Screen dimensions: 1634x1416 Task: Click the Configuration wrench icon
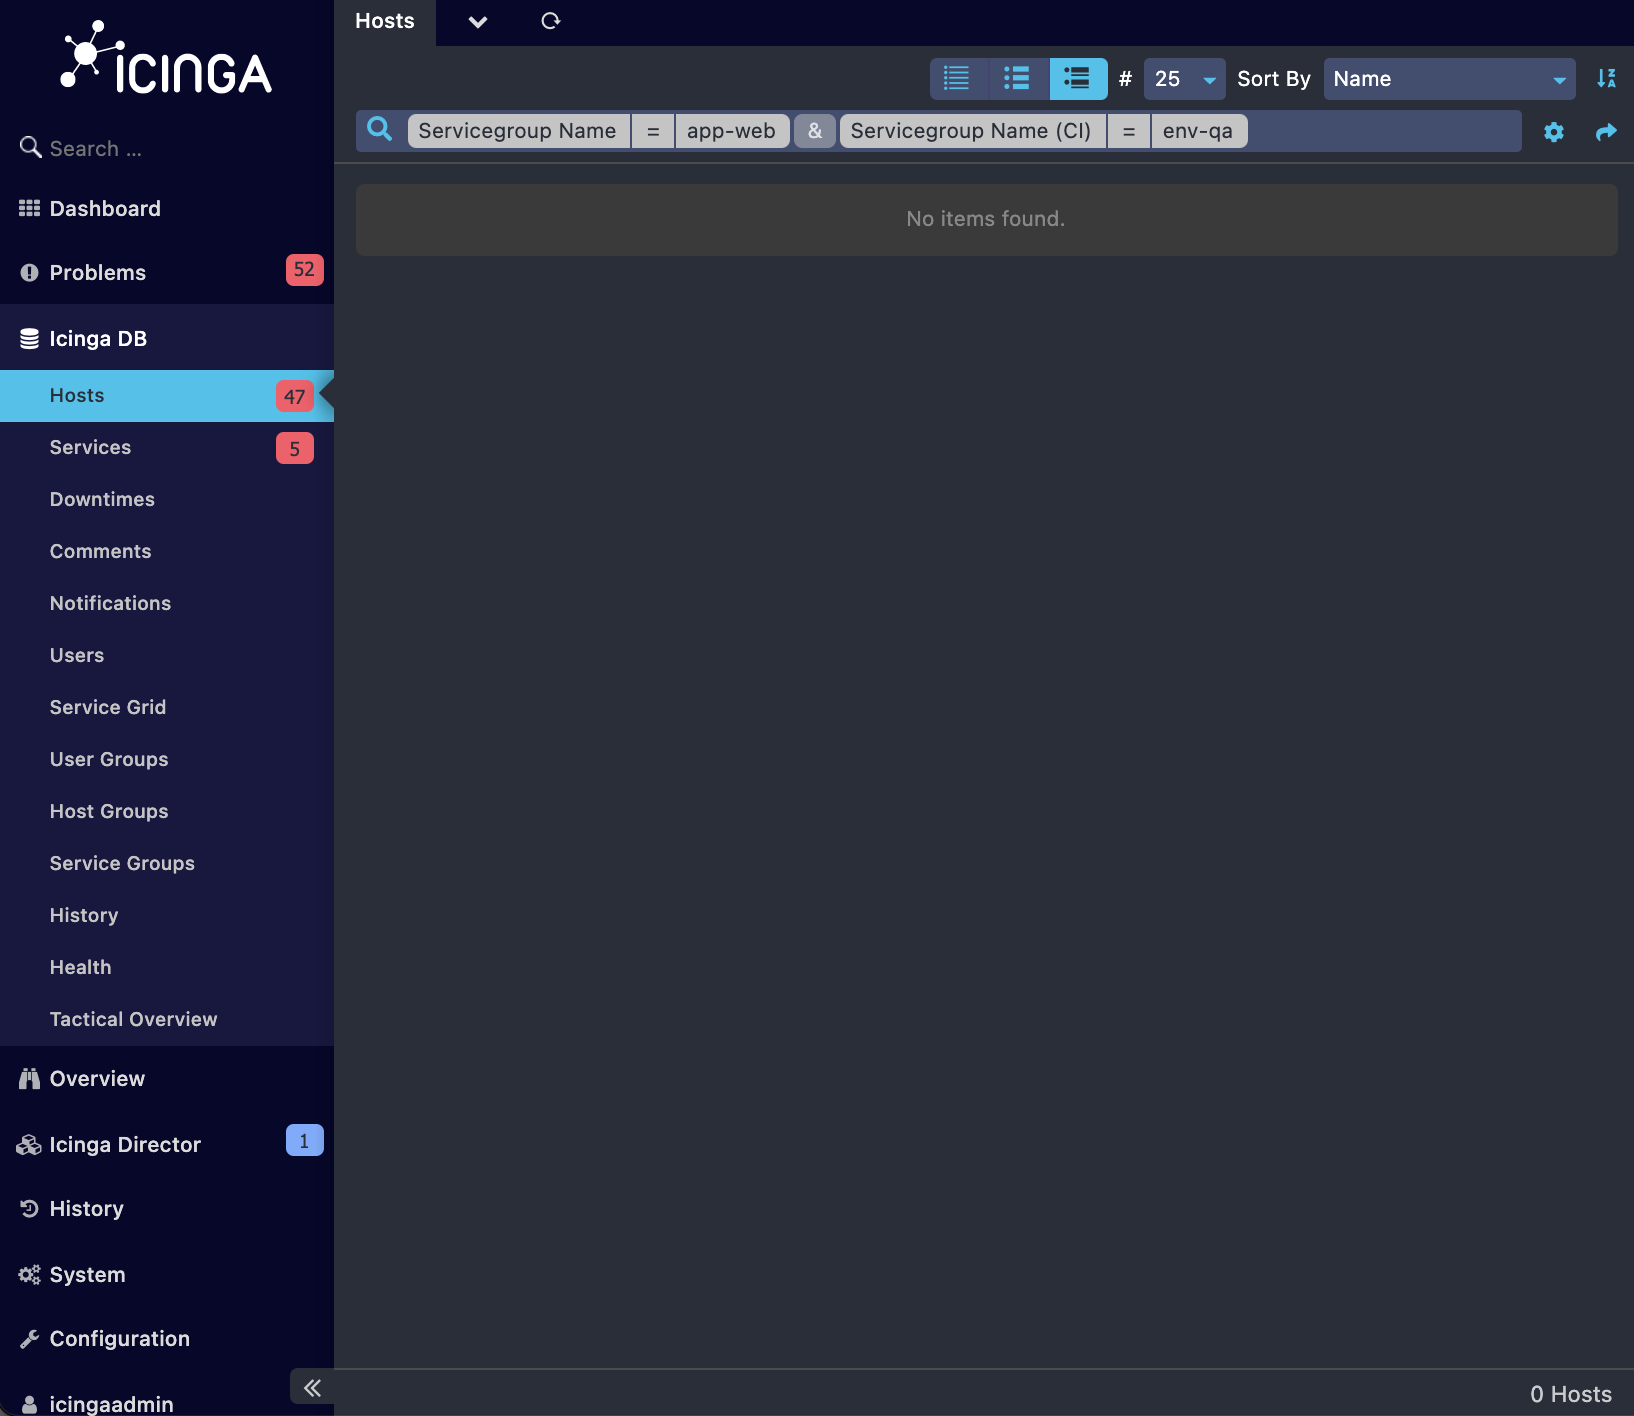29,1338
